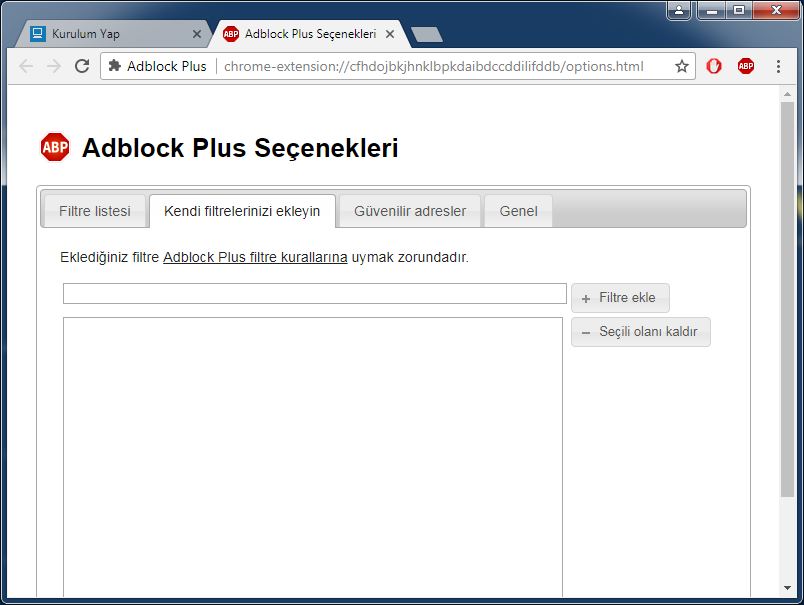Click the Filtre ekle button
The width and height of the screenshot is (804, 605).
[x=620, y=298]
